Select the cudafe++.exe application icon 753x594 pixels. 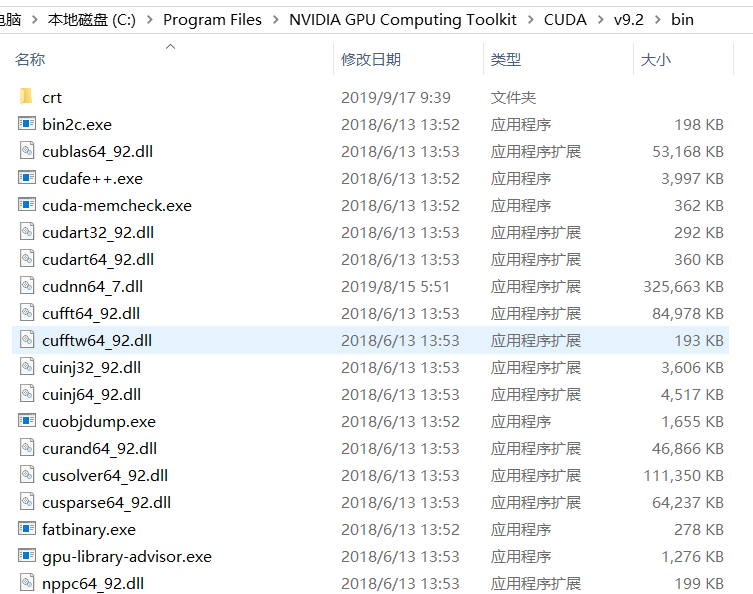point(26,178)
